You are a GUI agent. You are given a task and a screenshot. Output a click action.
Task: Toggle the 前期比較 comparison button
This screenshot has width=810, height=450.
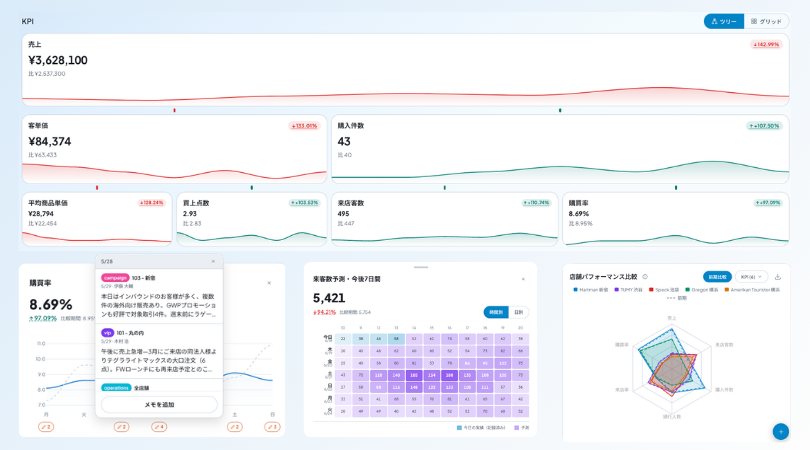point(717,277)
